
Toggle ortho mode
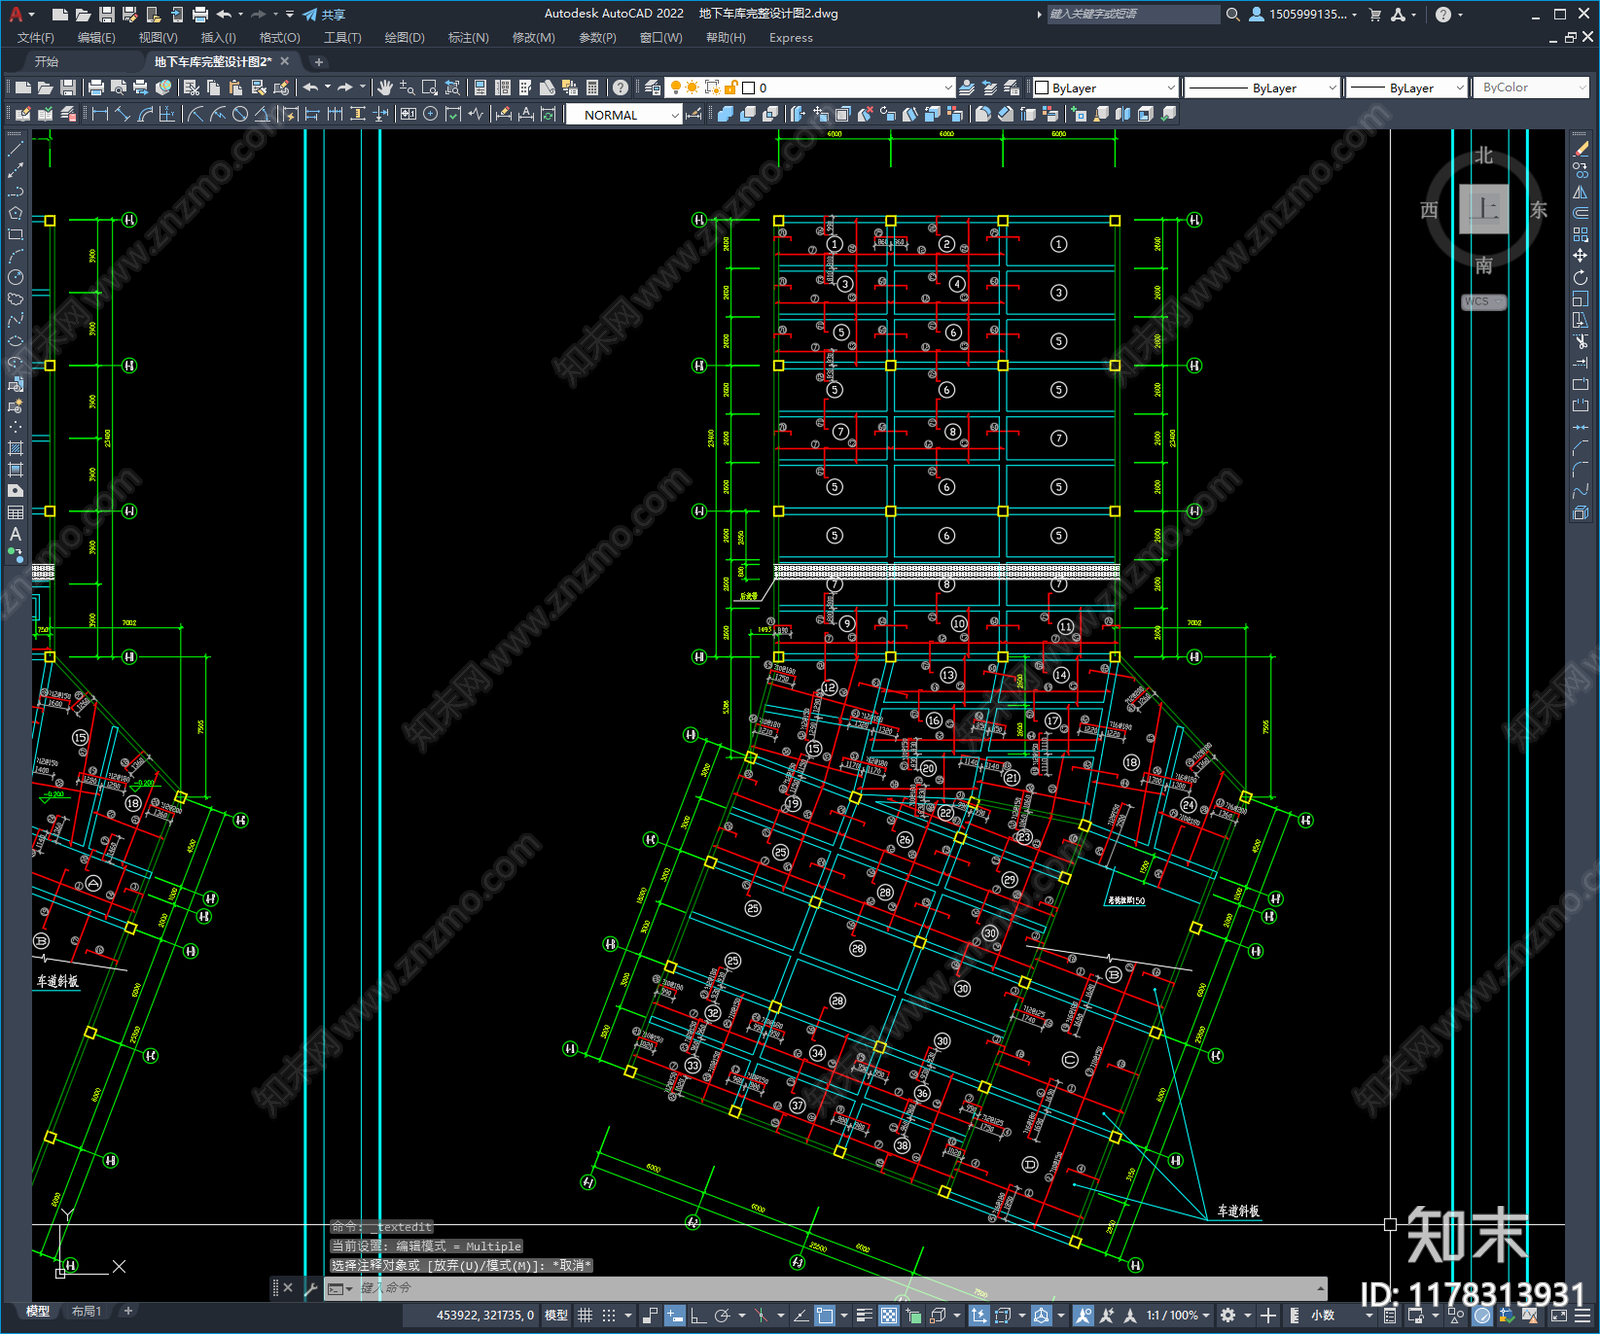pyautogui.click(x=698, y=1316)
